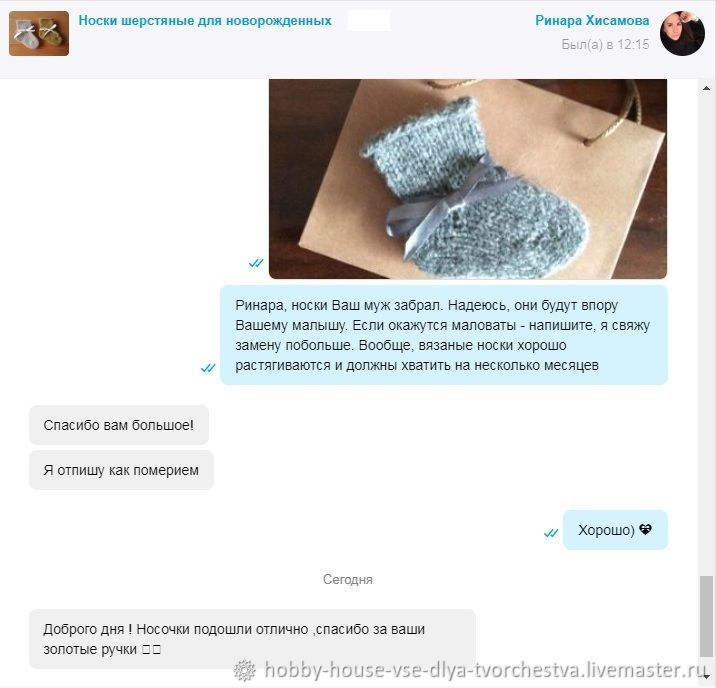Select 'Хорошо)' message bubble
Viewport: 716px width, 688px height.
click(x=615, y=530)
